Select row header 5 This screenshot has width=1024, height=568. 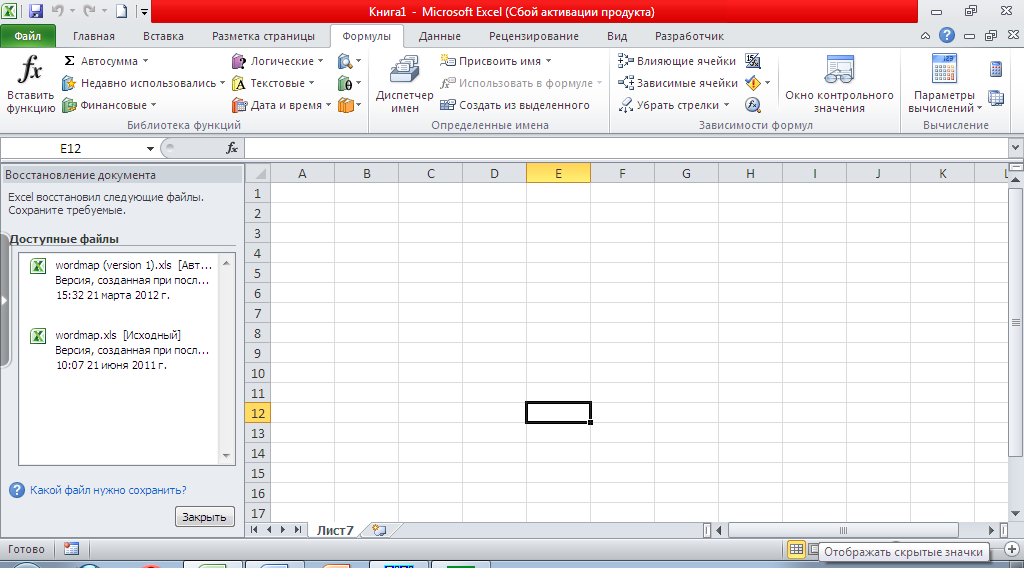(x=257, y=273)
